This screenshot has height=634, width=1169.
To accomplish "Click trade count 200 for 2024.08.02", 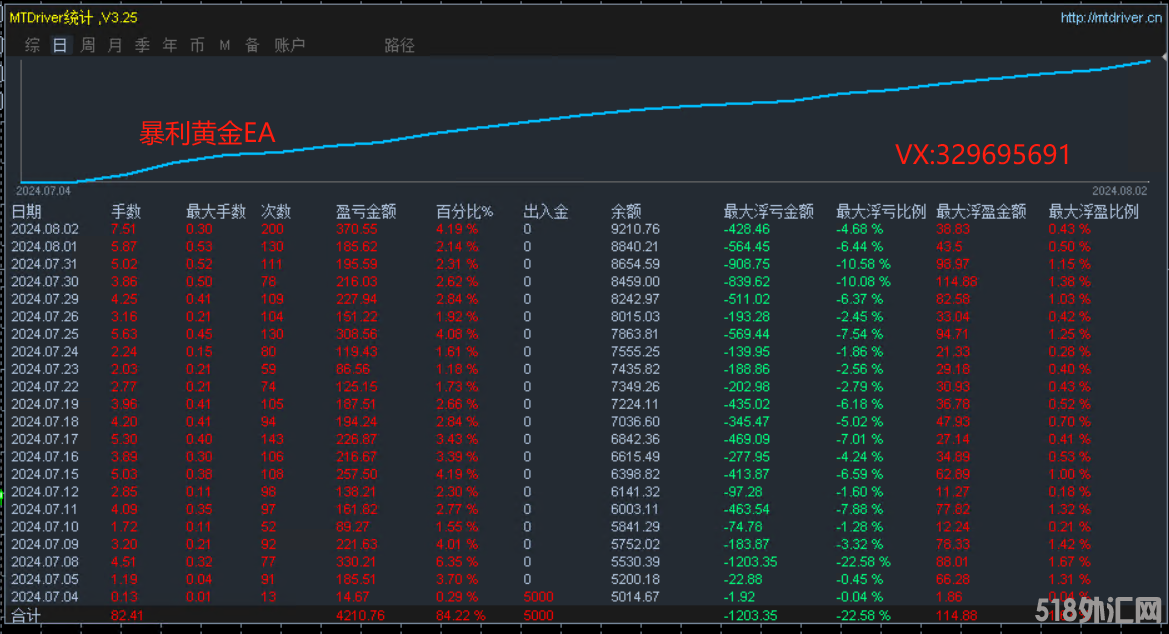I will pos(272,229).
